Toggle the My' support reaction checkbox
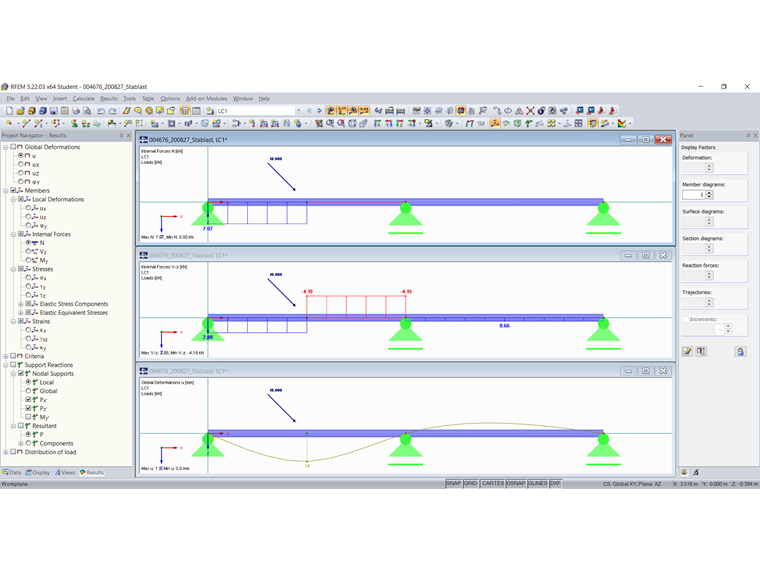The height and width of the screenshot is (570, 760). (28, 417)
